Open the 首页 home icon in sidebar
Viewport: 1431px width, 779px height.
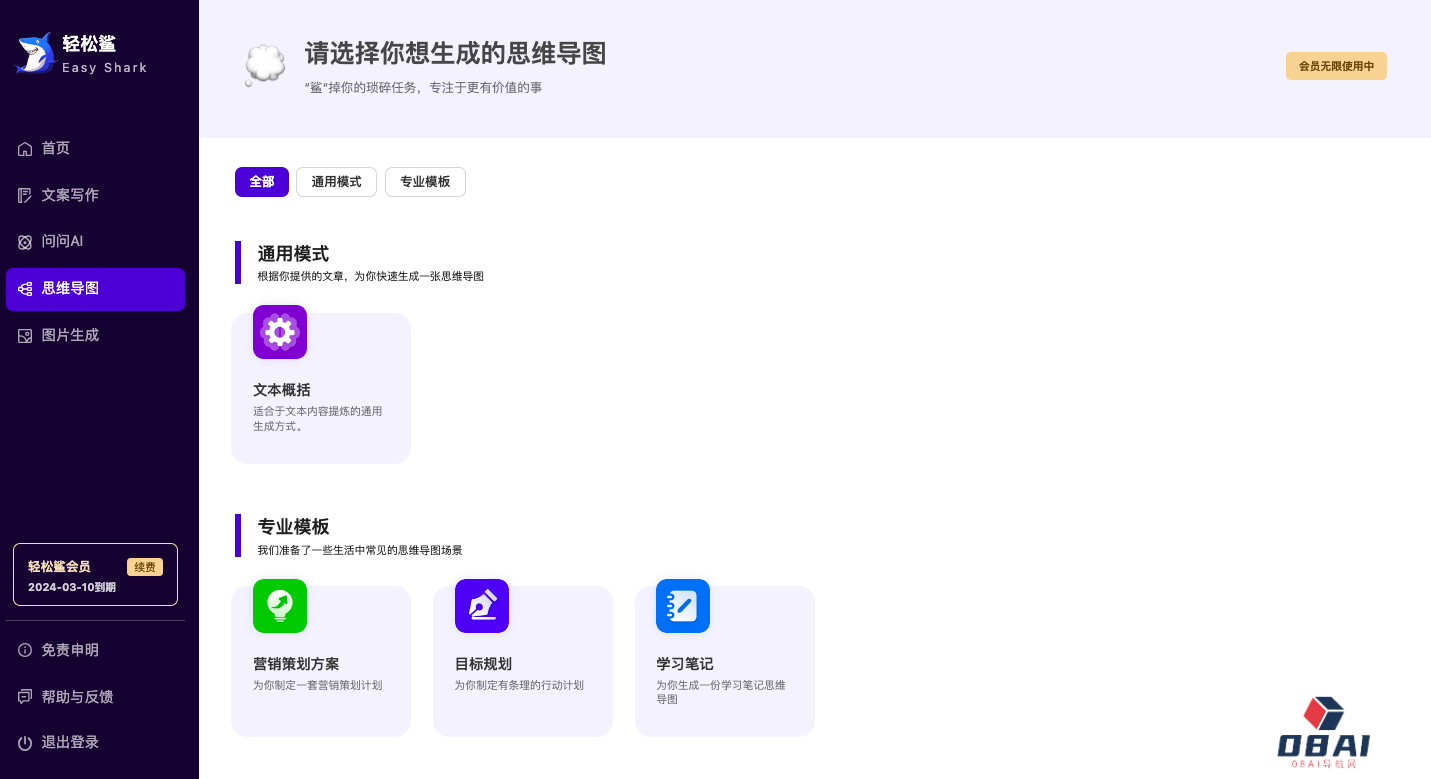click(25, 148)
